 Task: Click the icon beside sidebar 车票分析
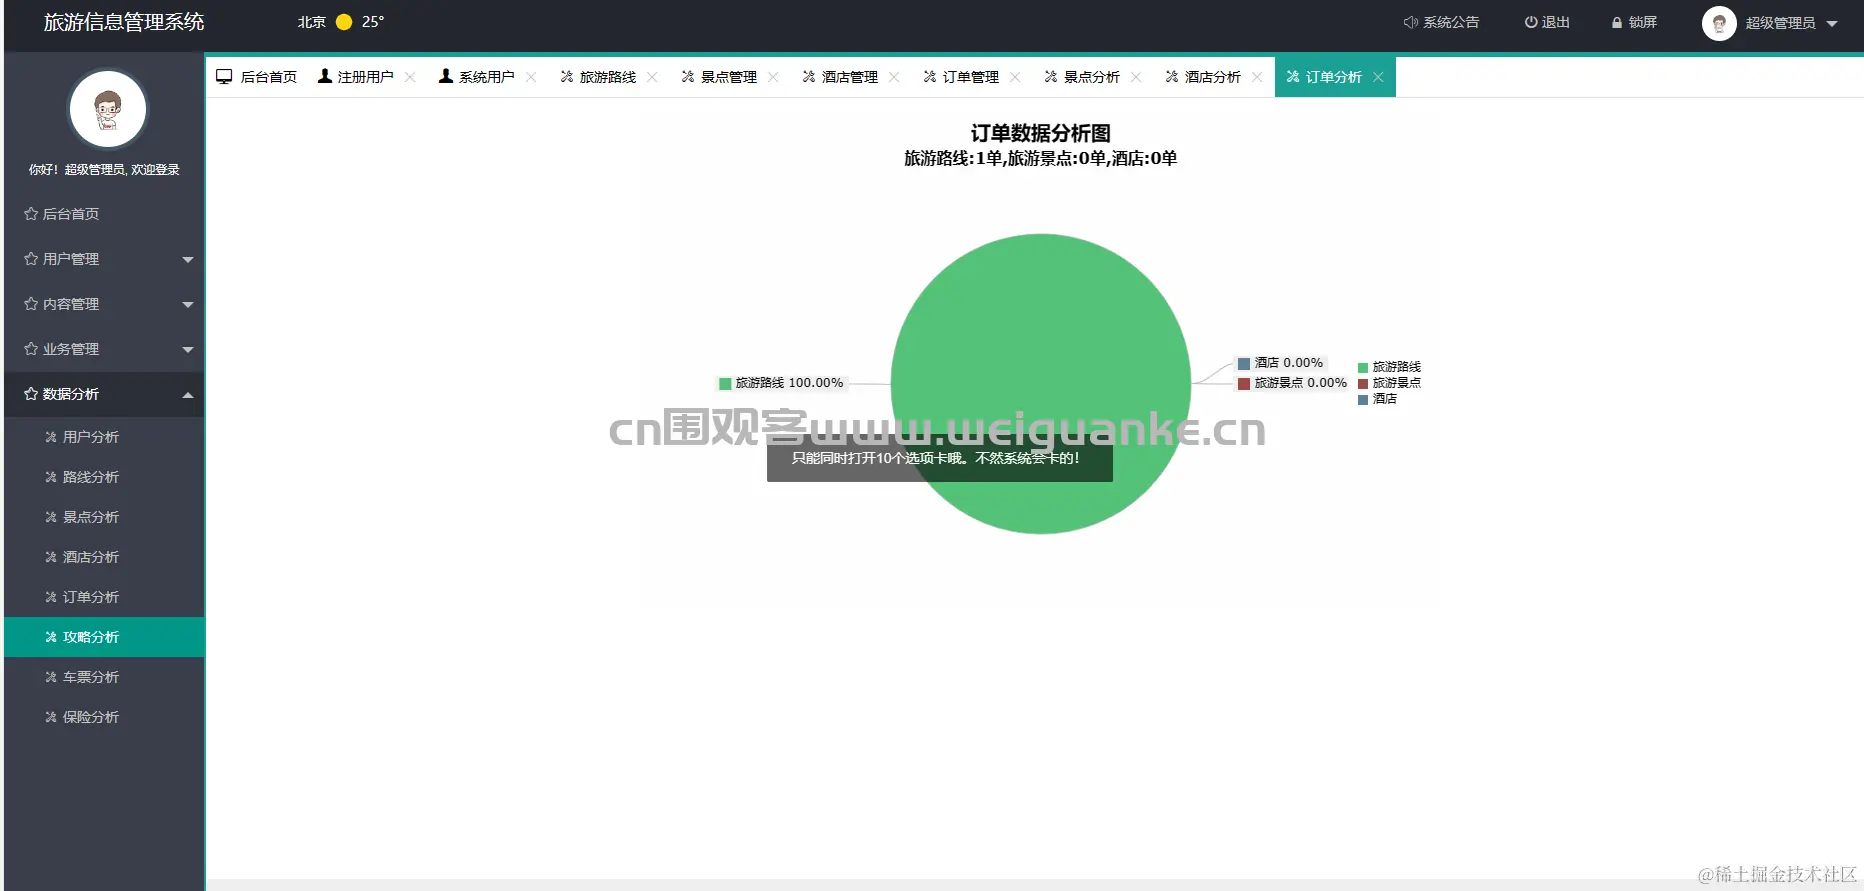pos(51,677)
